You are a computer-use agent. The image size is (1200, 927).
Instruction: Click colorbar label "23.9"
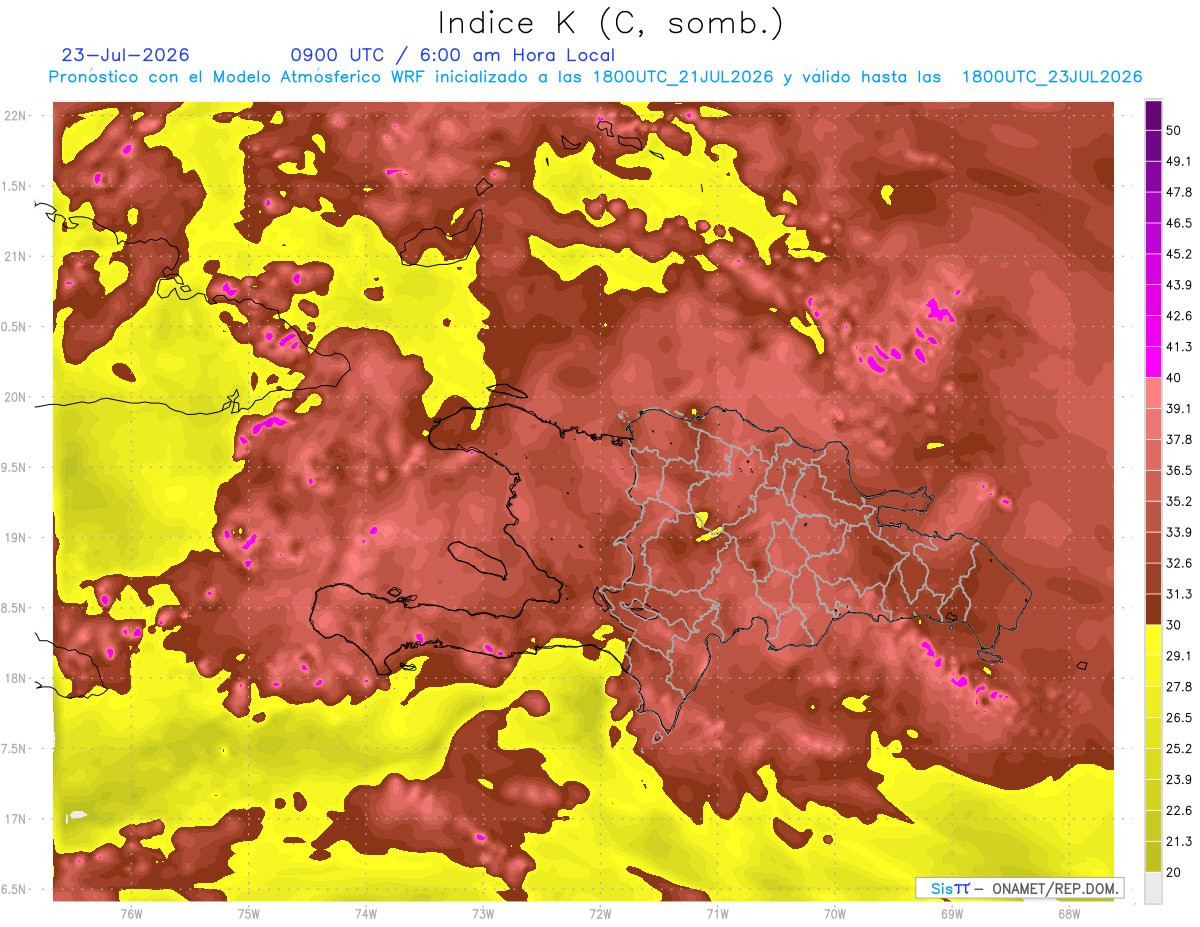pos(1179,779)
